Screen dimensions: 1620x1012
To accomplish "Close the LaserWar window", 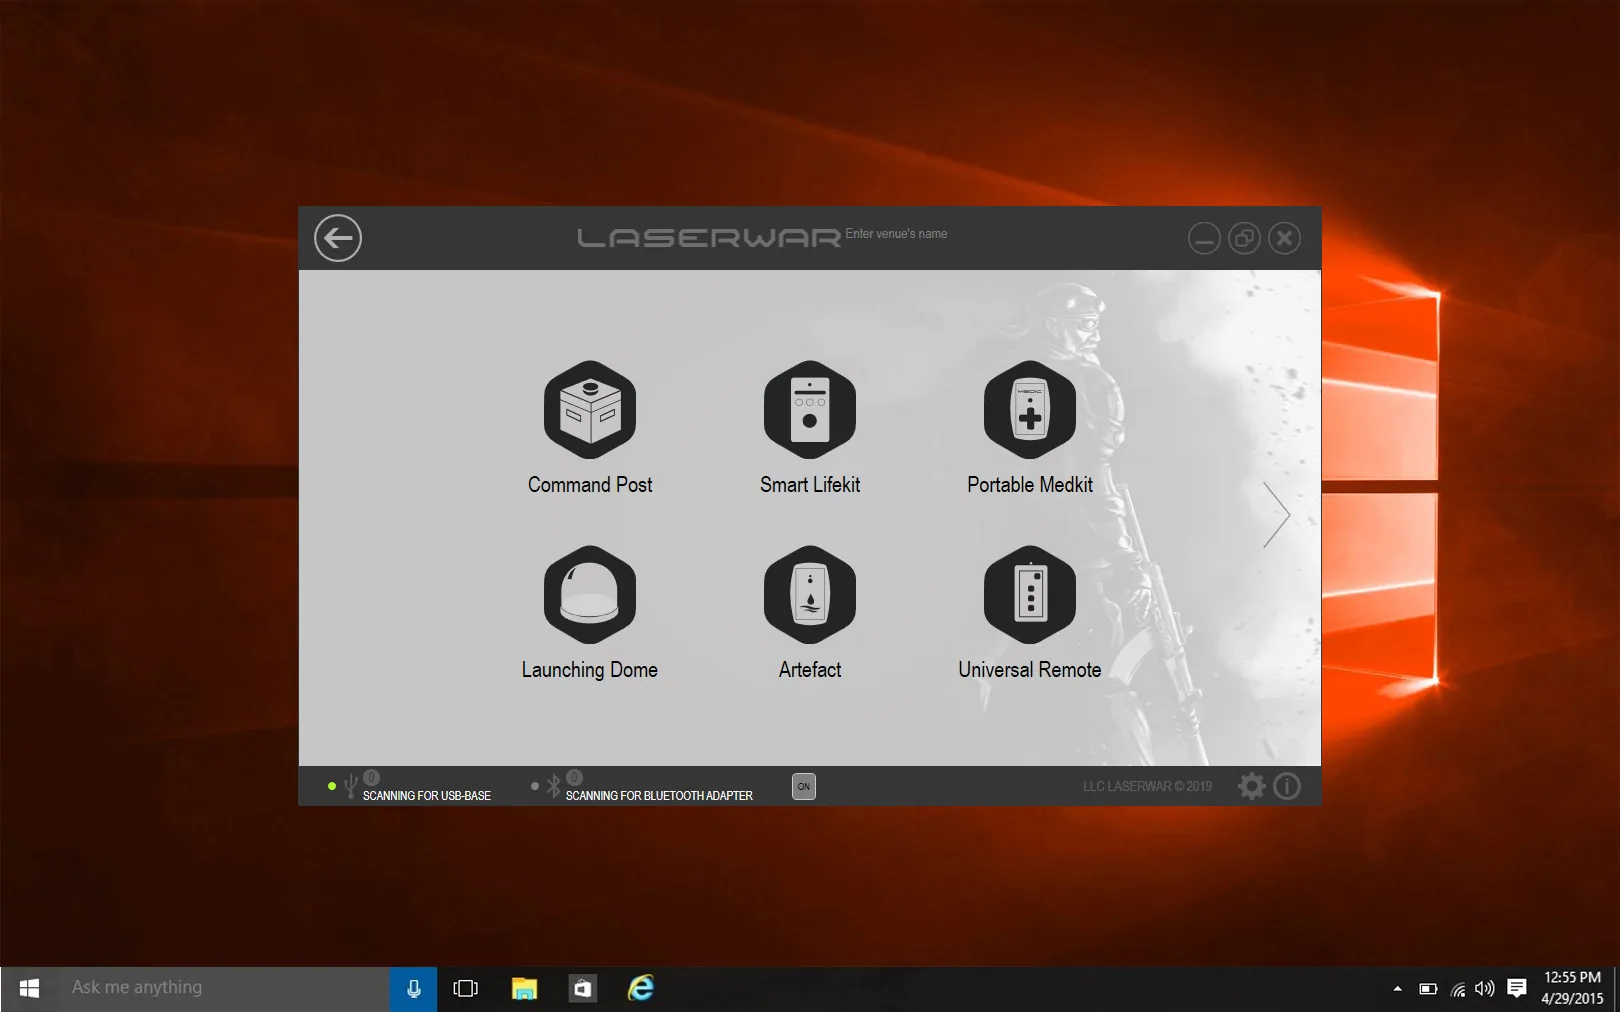I will coord(1285,238).
